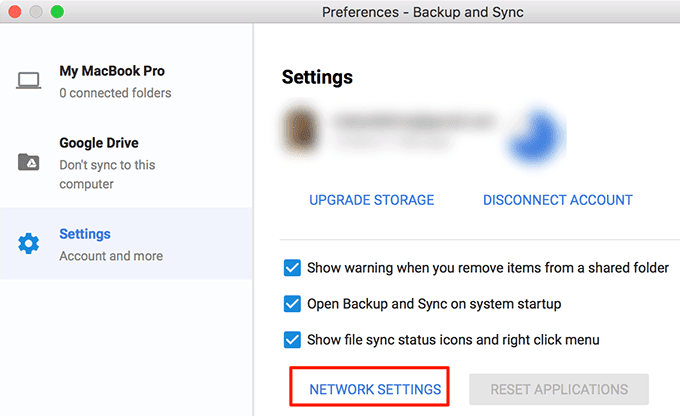Toggle shared folder removal warning checkbox

tap(292, 268)
